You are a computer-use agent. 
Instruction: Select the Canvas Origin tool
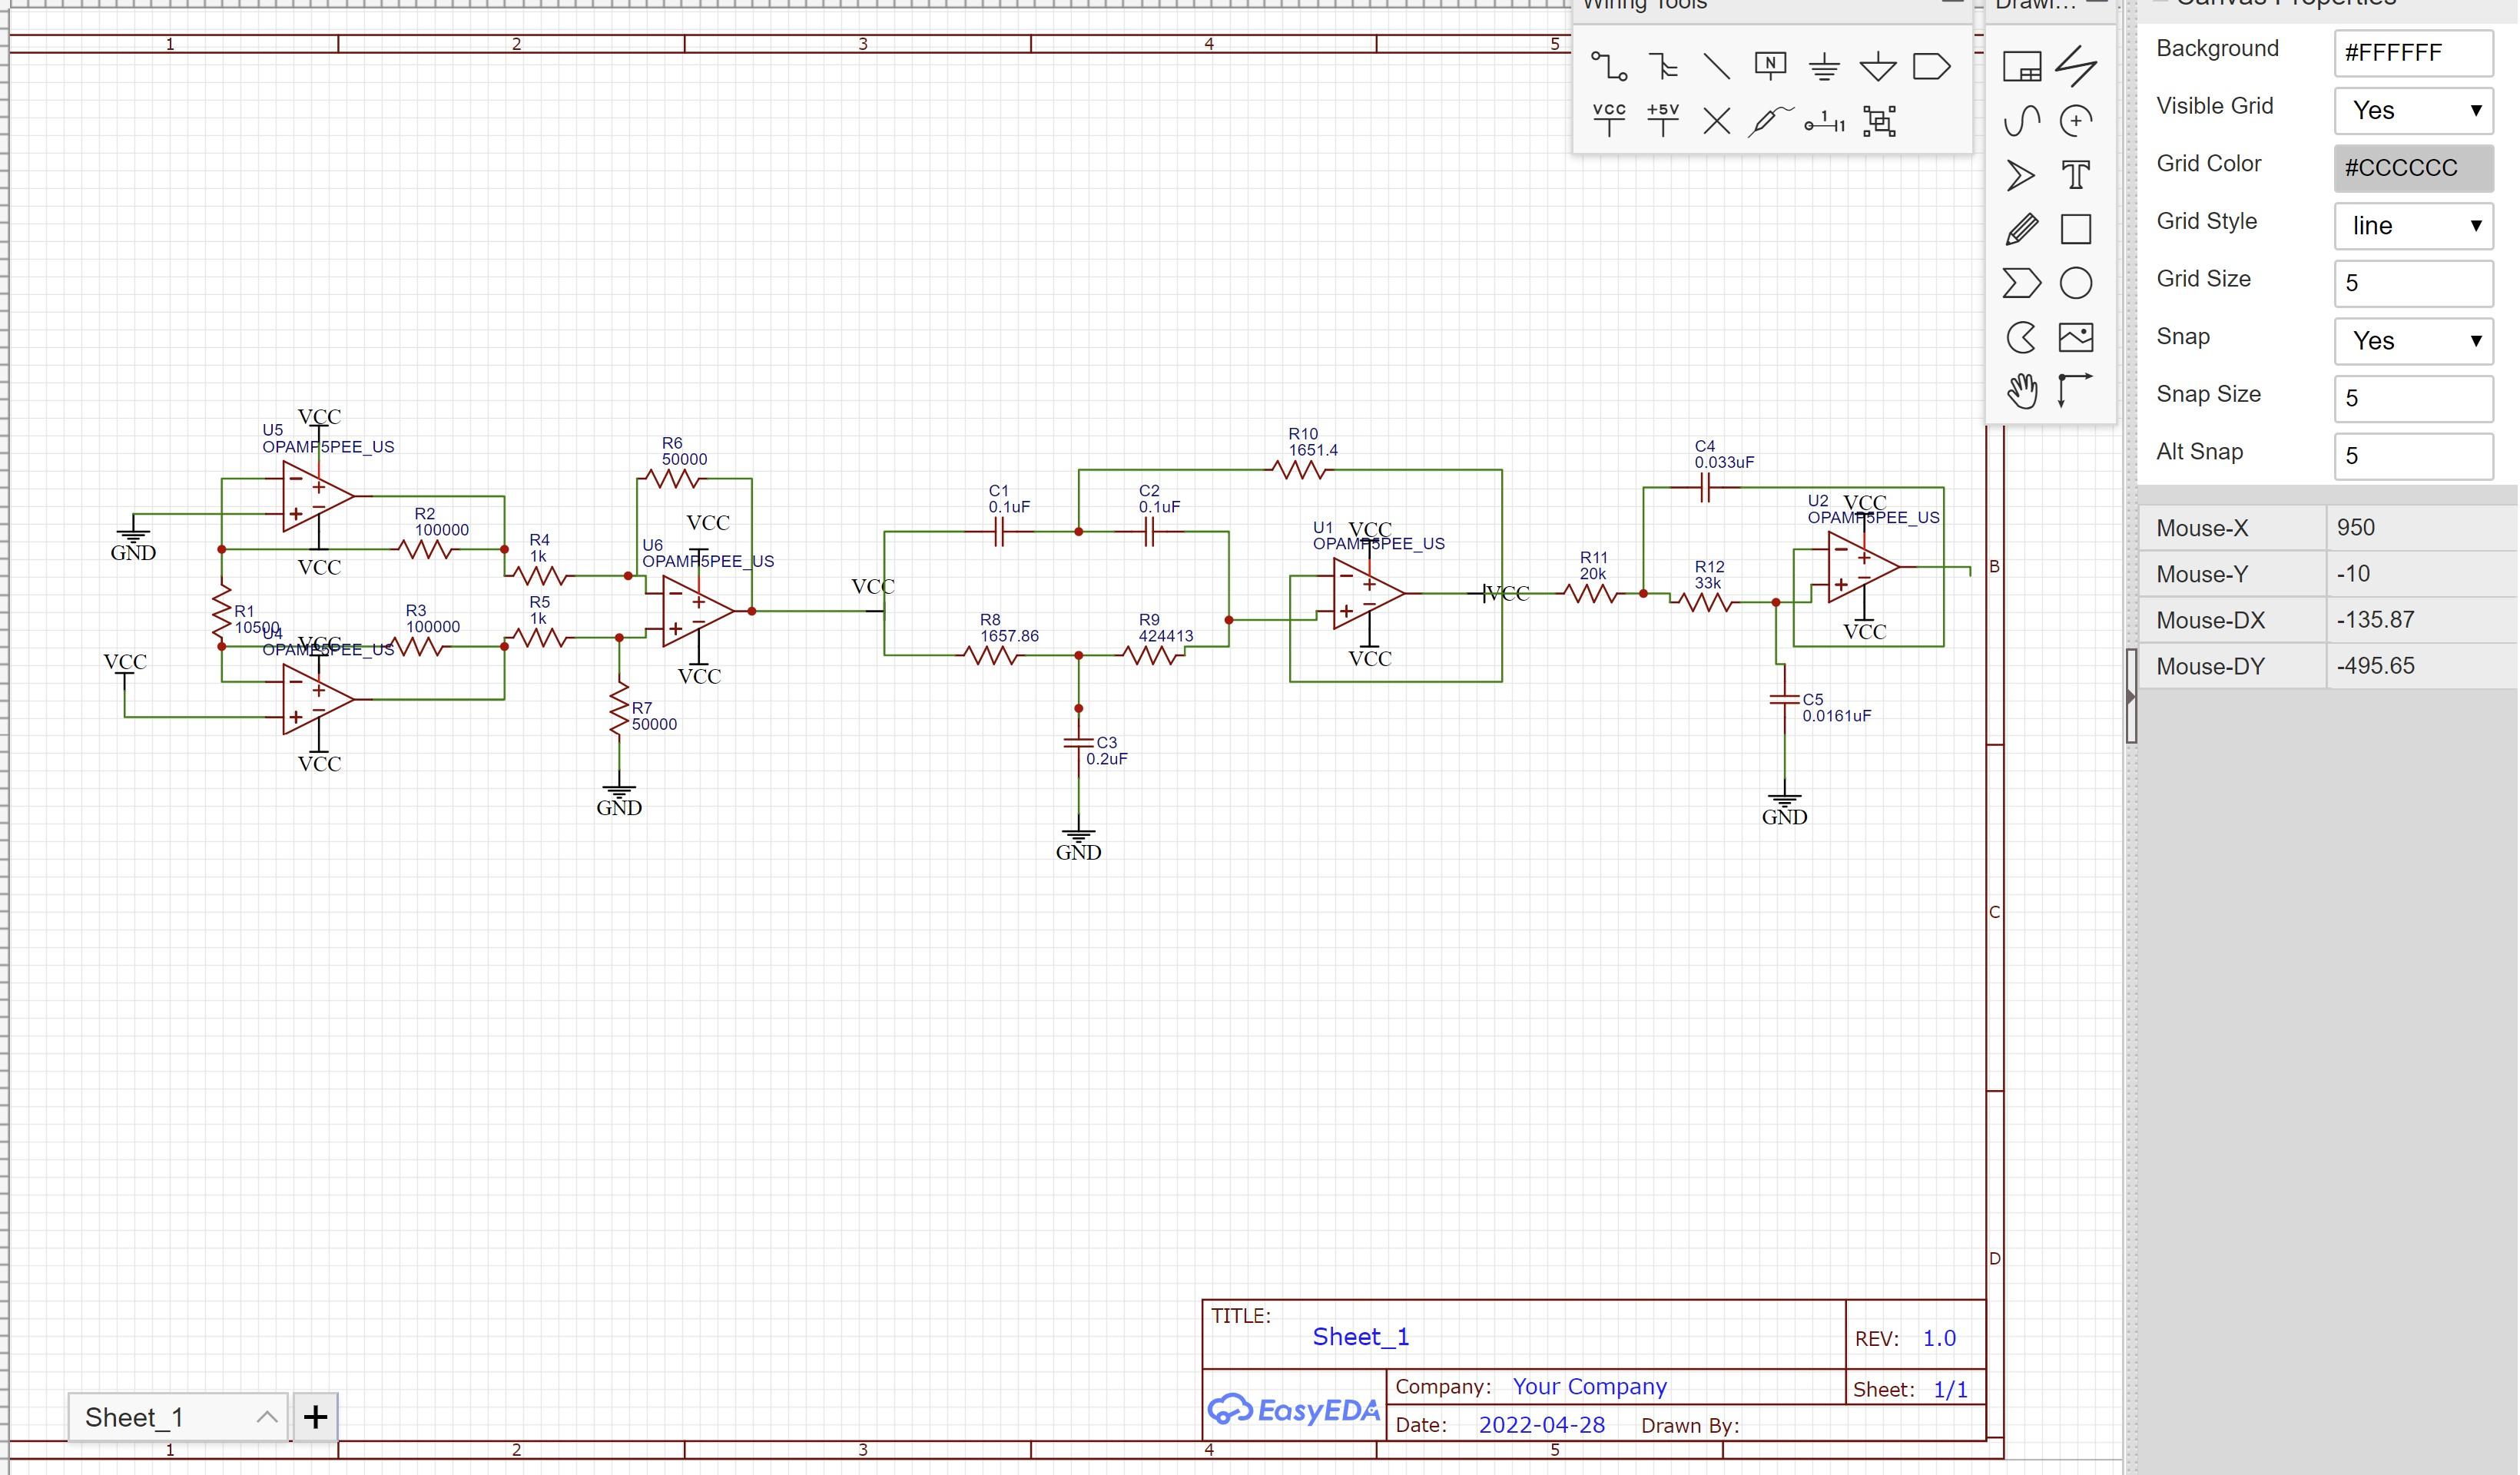click(2076, 390)
